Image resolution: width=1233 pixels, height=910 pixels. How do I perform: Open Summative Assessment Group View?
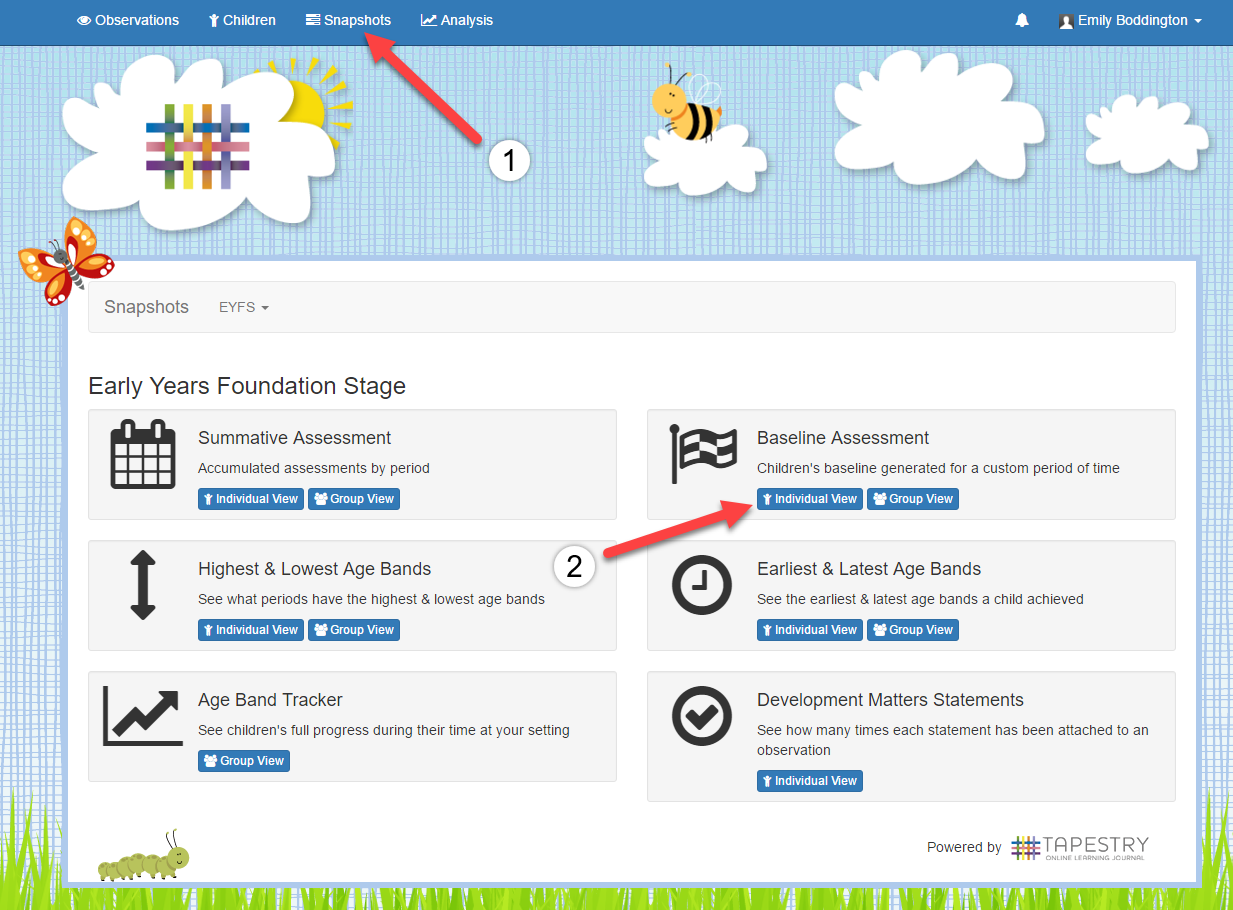click(354, 499)
